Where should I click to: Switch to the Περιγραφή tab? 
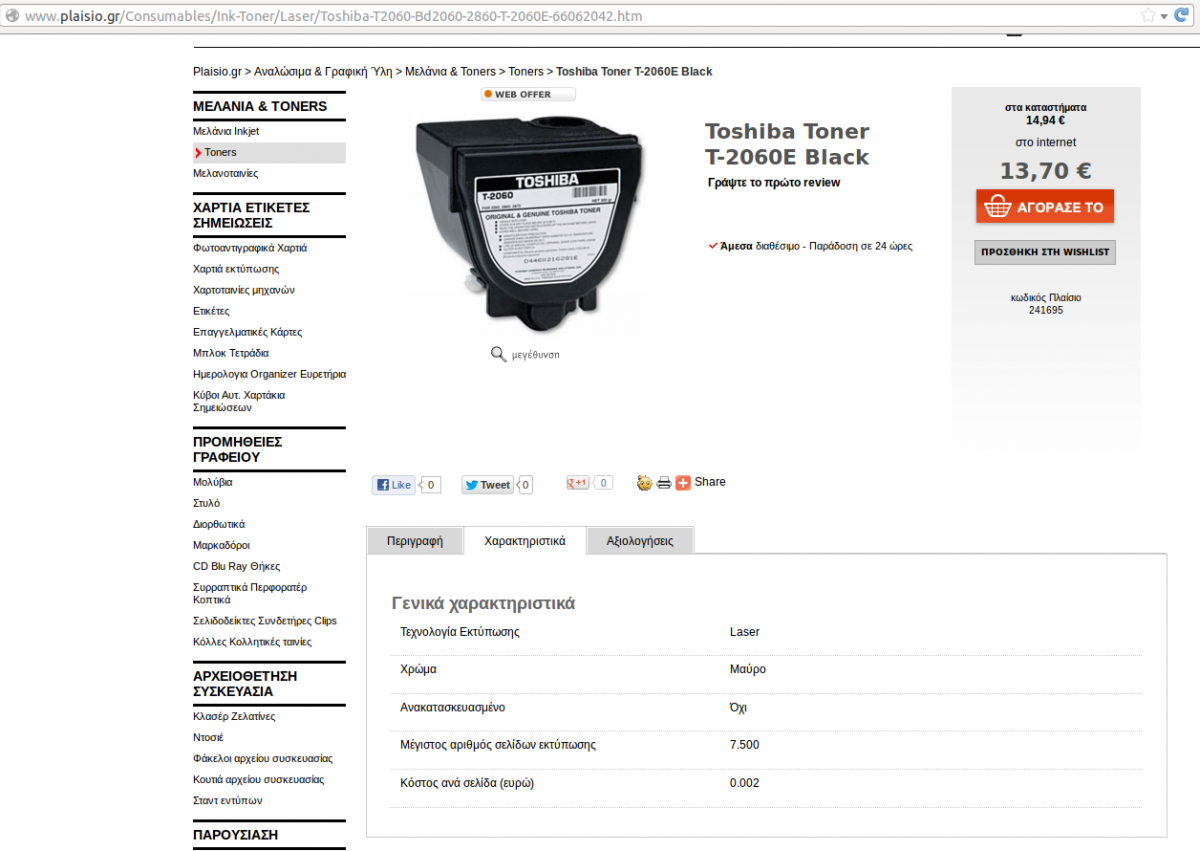(414, 541)
